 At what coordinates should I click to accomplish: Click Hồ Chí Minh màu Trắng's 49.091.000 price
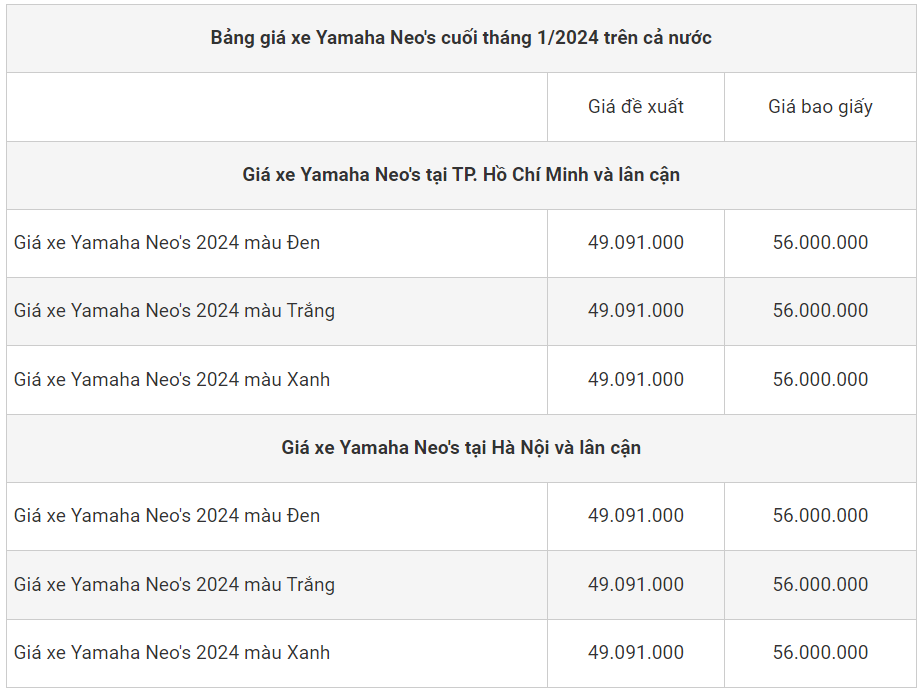point(636,311)
